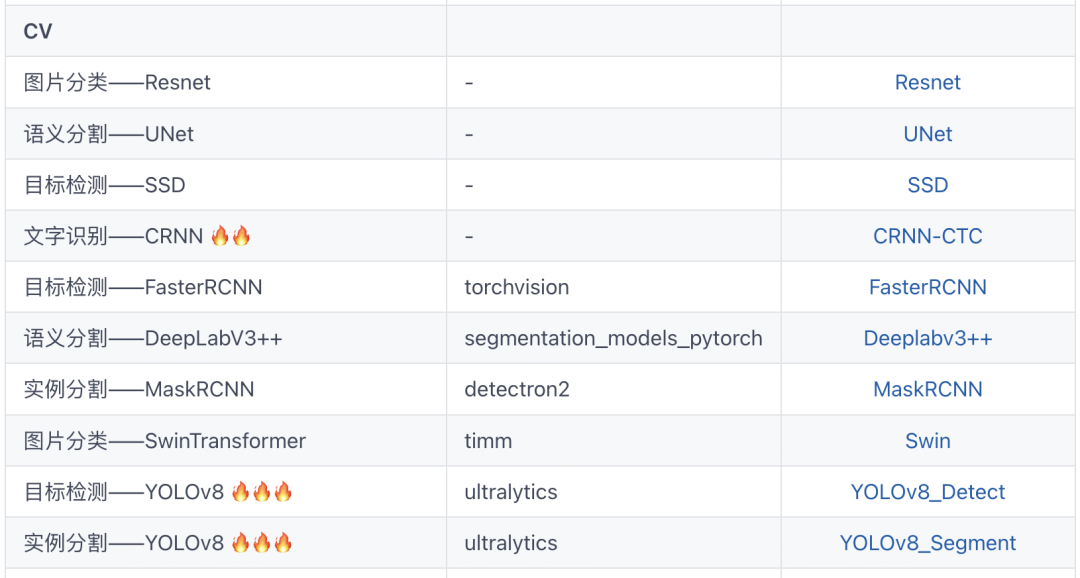Viewport: 1080px width, 578px height.
Task: Click fire emojis in YOLOv8 目标检测 row
Action: coord(261,492)
